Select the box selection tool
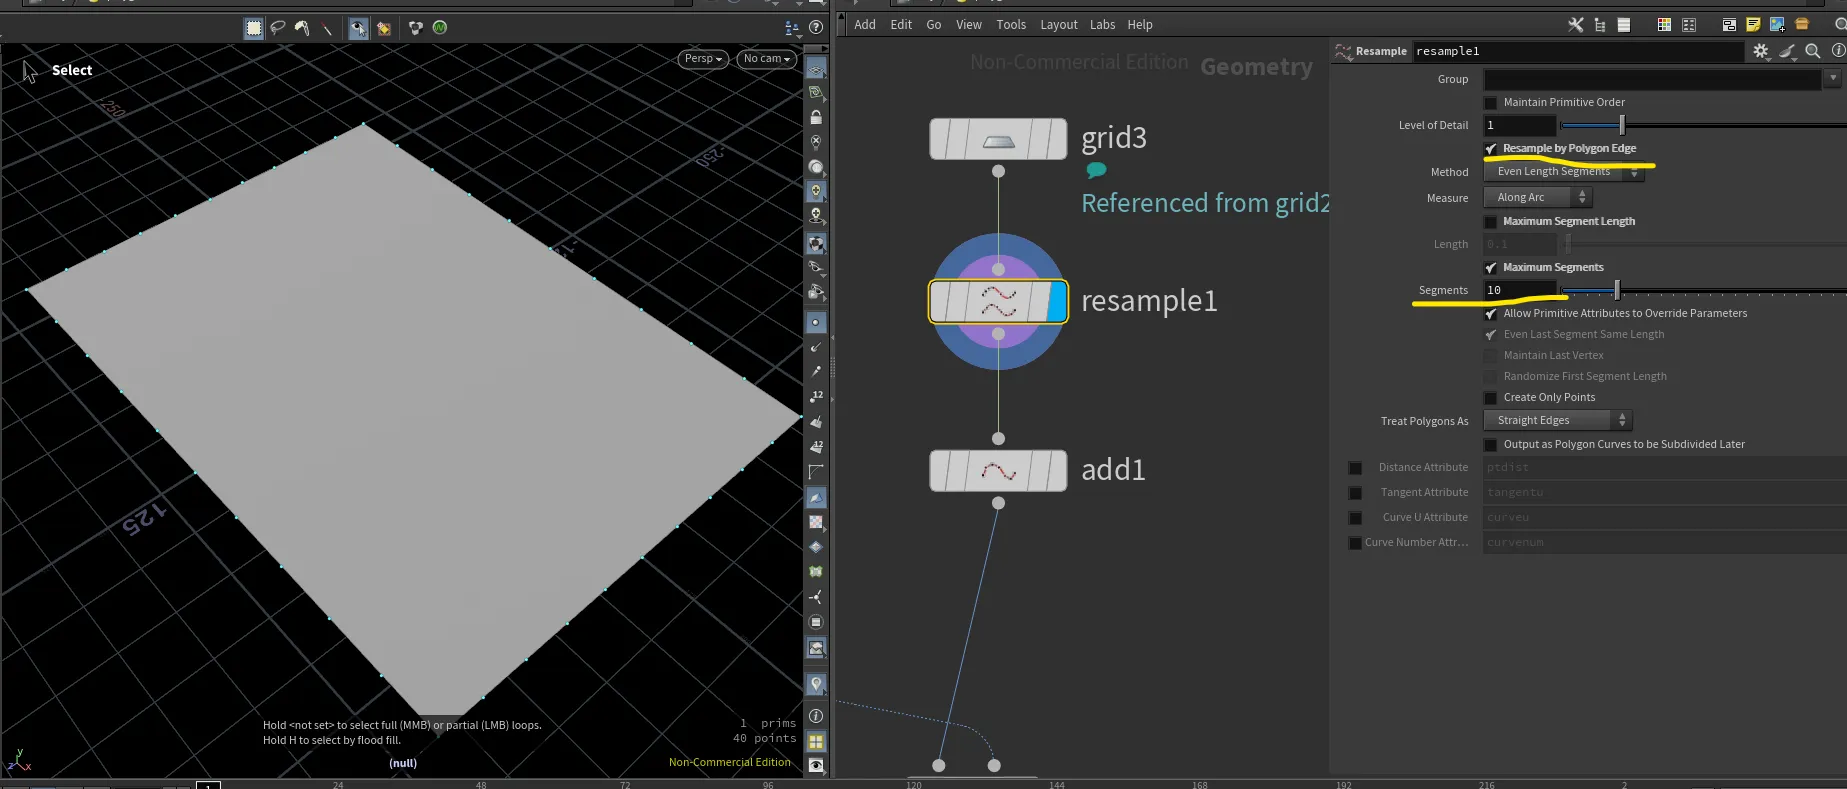The image size is (1847, 789). [x=254, y=28]
